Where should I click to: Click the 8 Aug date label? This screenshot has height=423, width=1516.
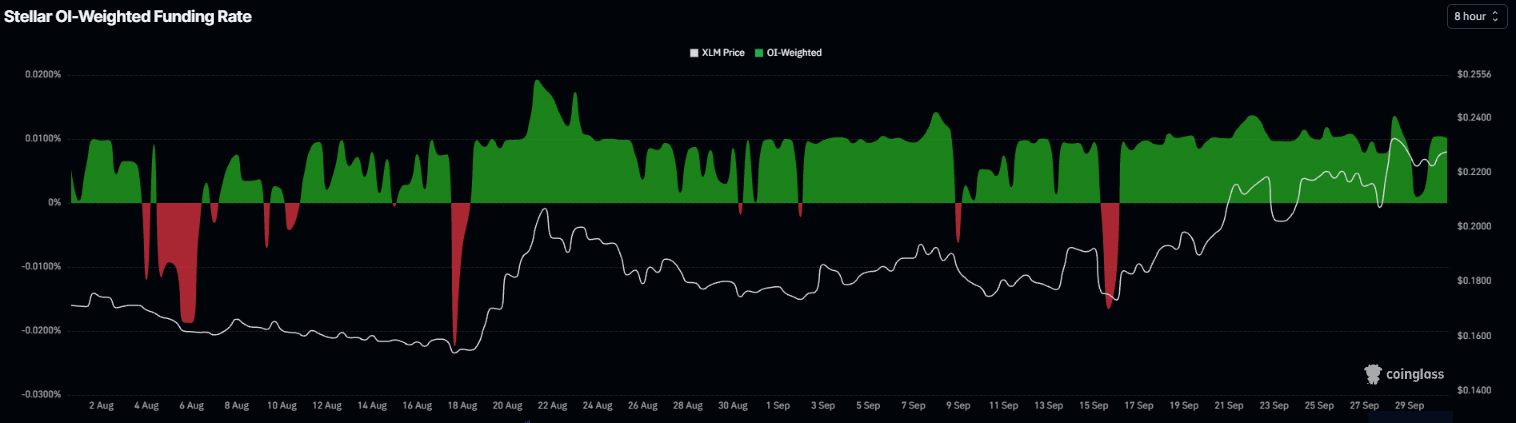pos(236,407)
